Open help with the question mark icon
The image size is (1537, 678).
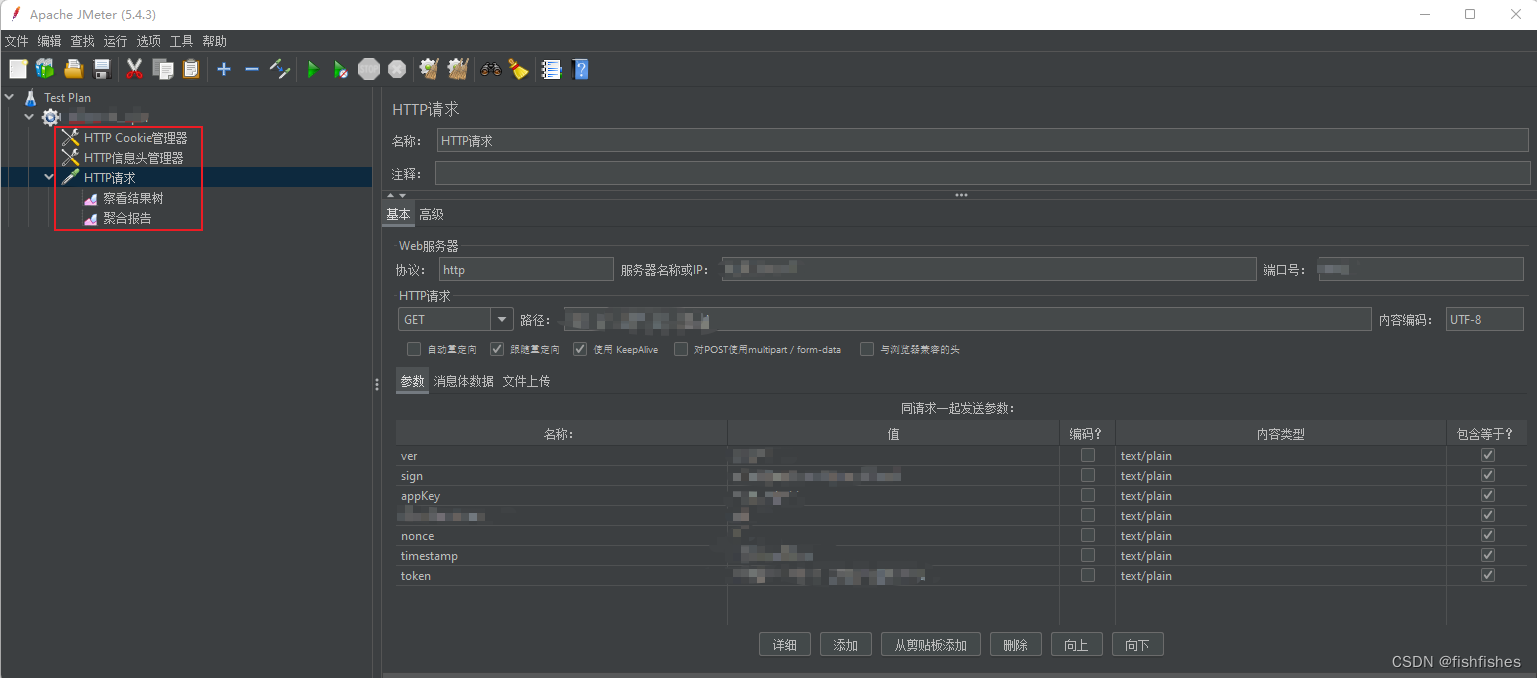579,69
